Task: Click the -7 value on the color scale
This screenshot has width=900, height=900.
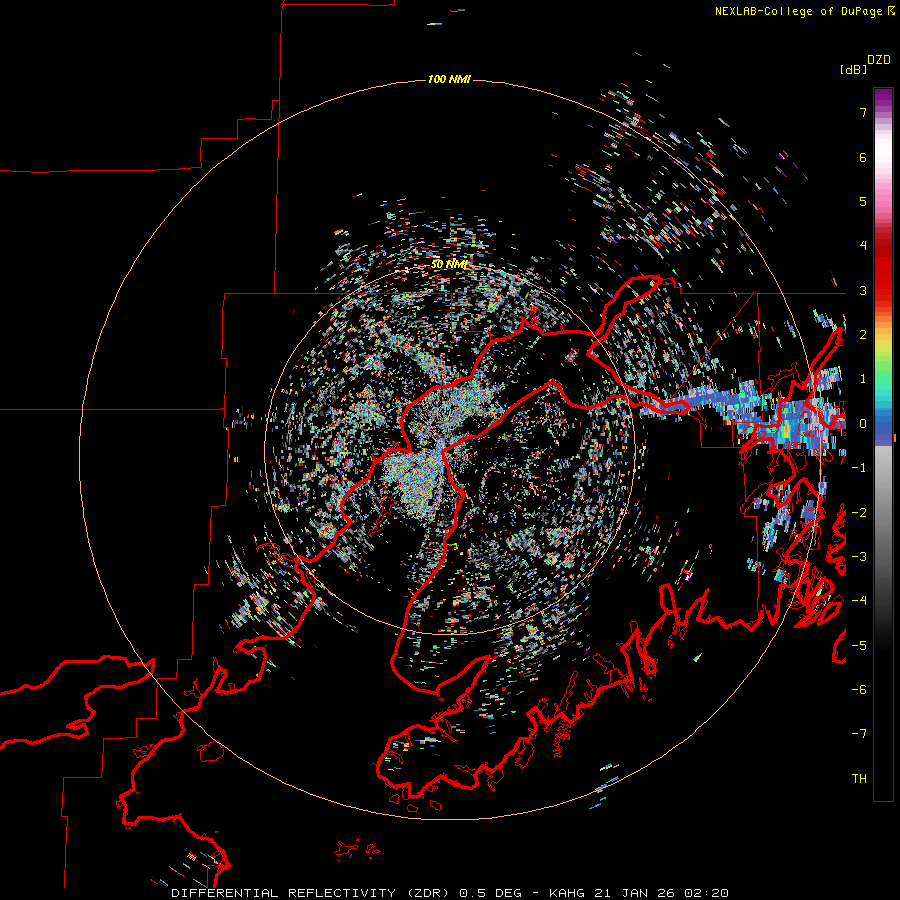Action: pos(859,734)
